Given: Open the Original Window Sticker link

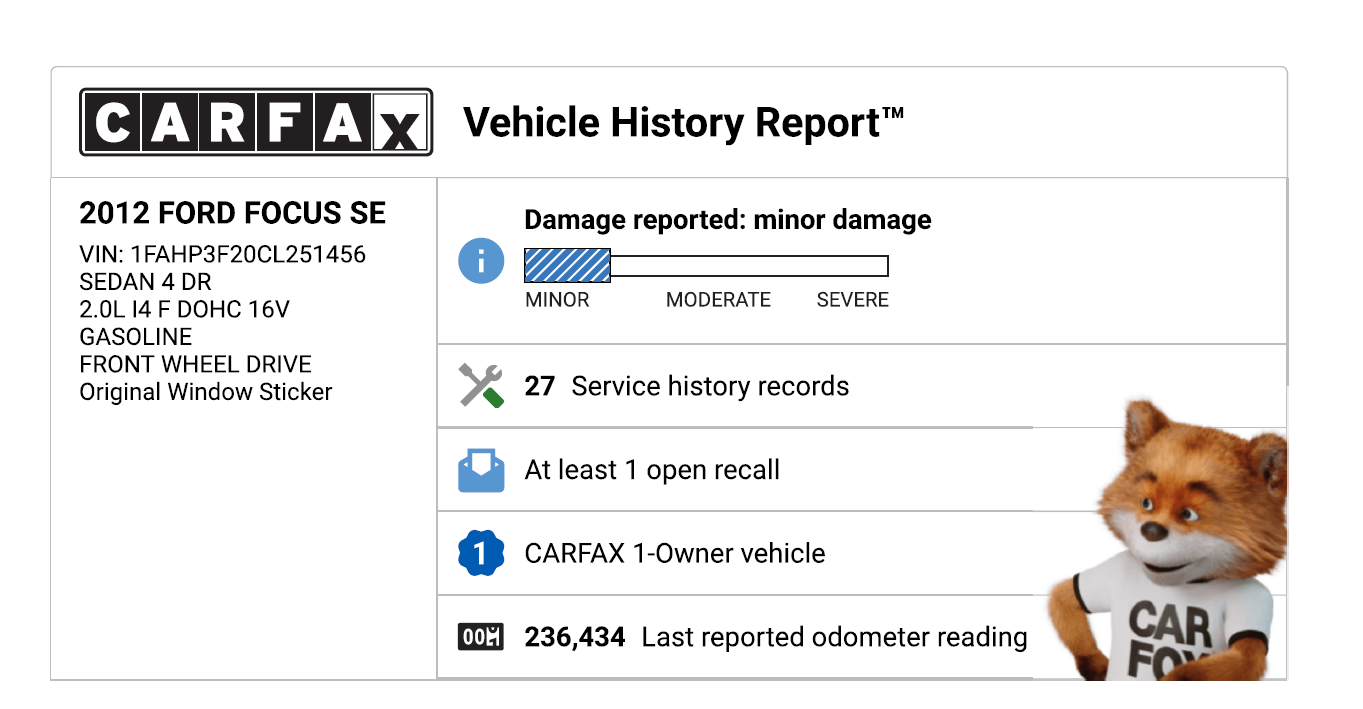Looking at the screenshot, I should coord(206,392).
